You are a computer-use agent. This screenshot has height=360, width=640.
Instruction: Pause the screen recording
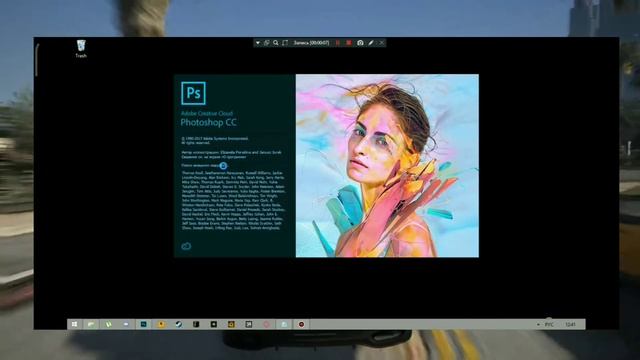pos(338,43)
